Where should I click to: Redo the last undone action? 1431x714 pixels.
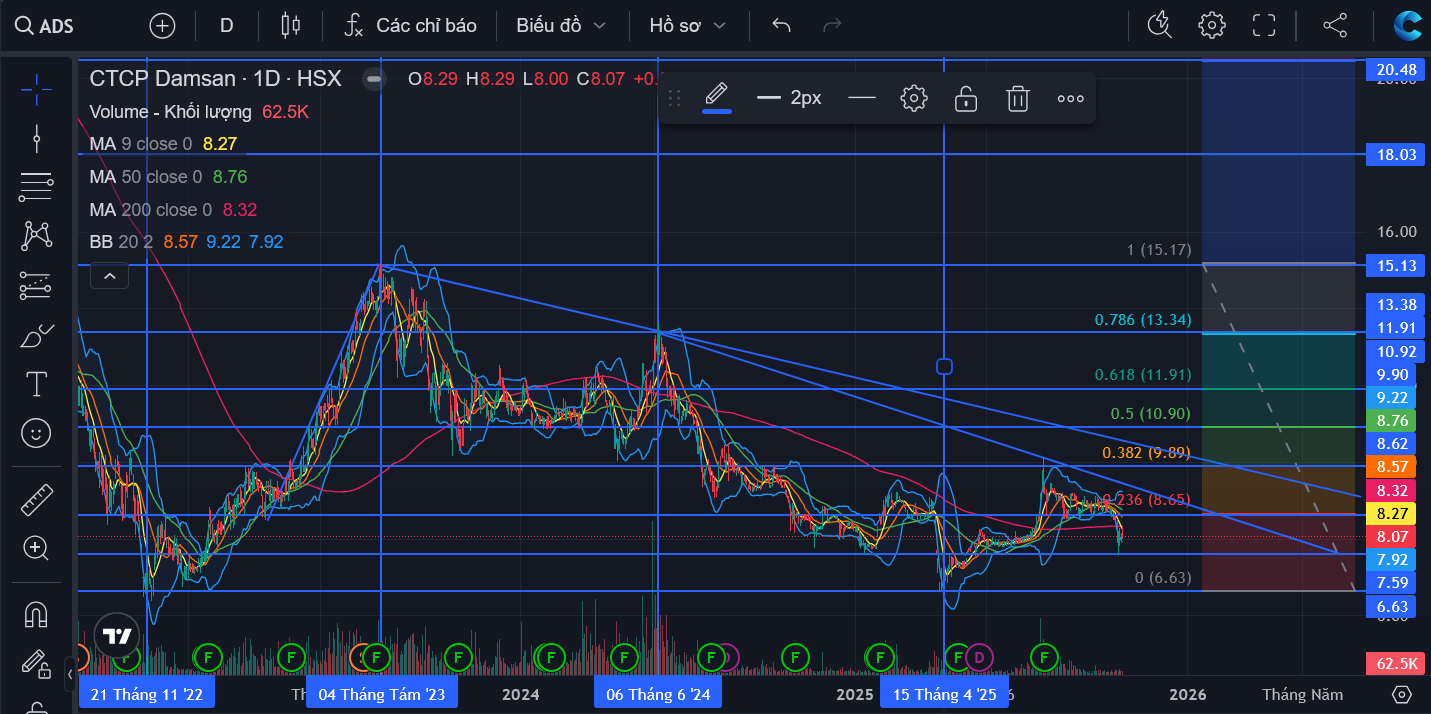[831, 26]
